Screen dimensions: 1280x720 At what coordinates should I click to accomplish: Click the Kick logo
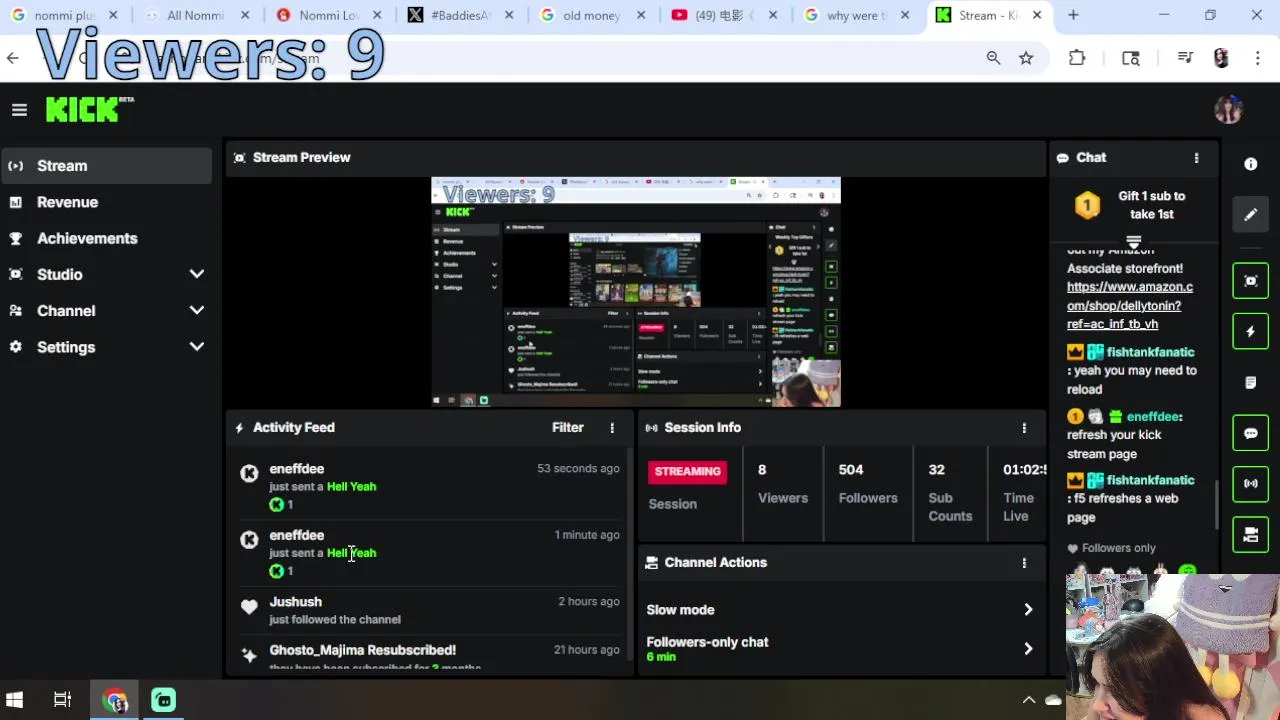tap(83, 110)
